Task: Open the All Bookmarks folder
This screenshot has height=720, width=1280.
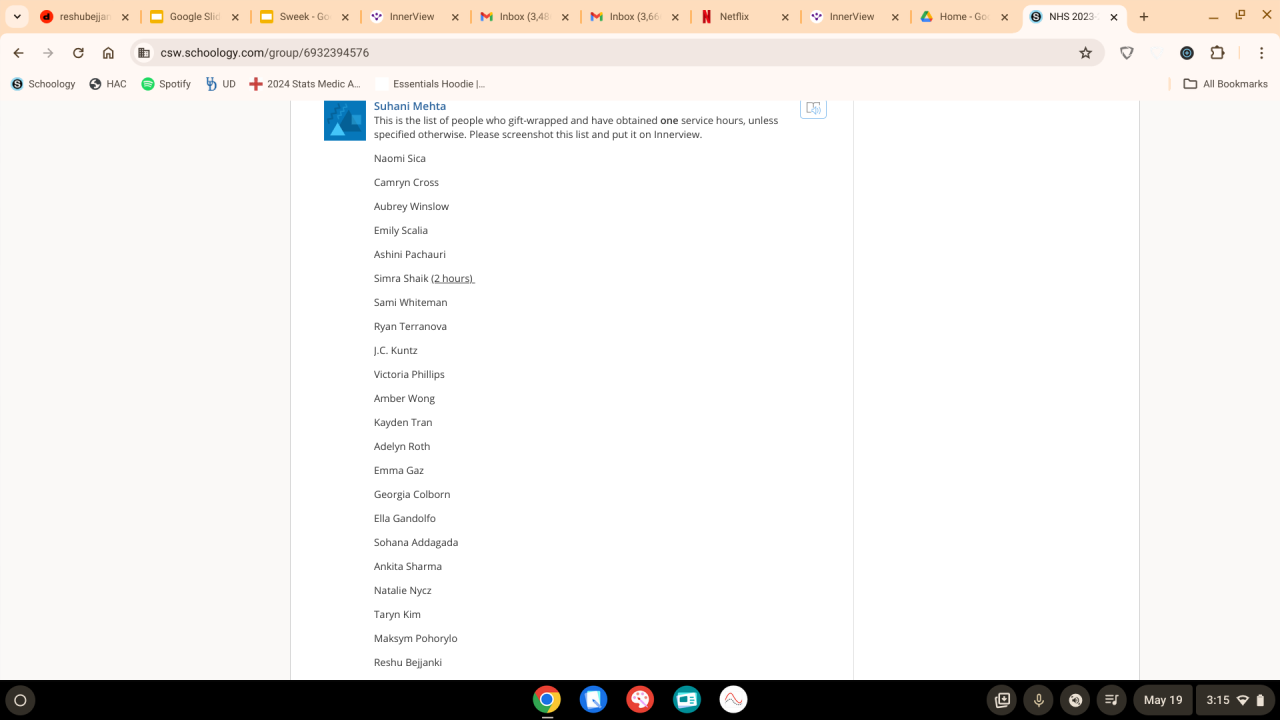Action: [x=1225, y=84]
